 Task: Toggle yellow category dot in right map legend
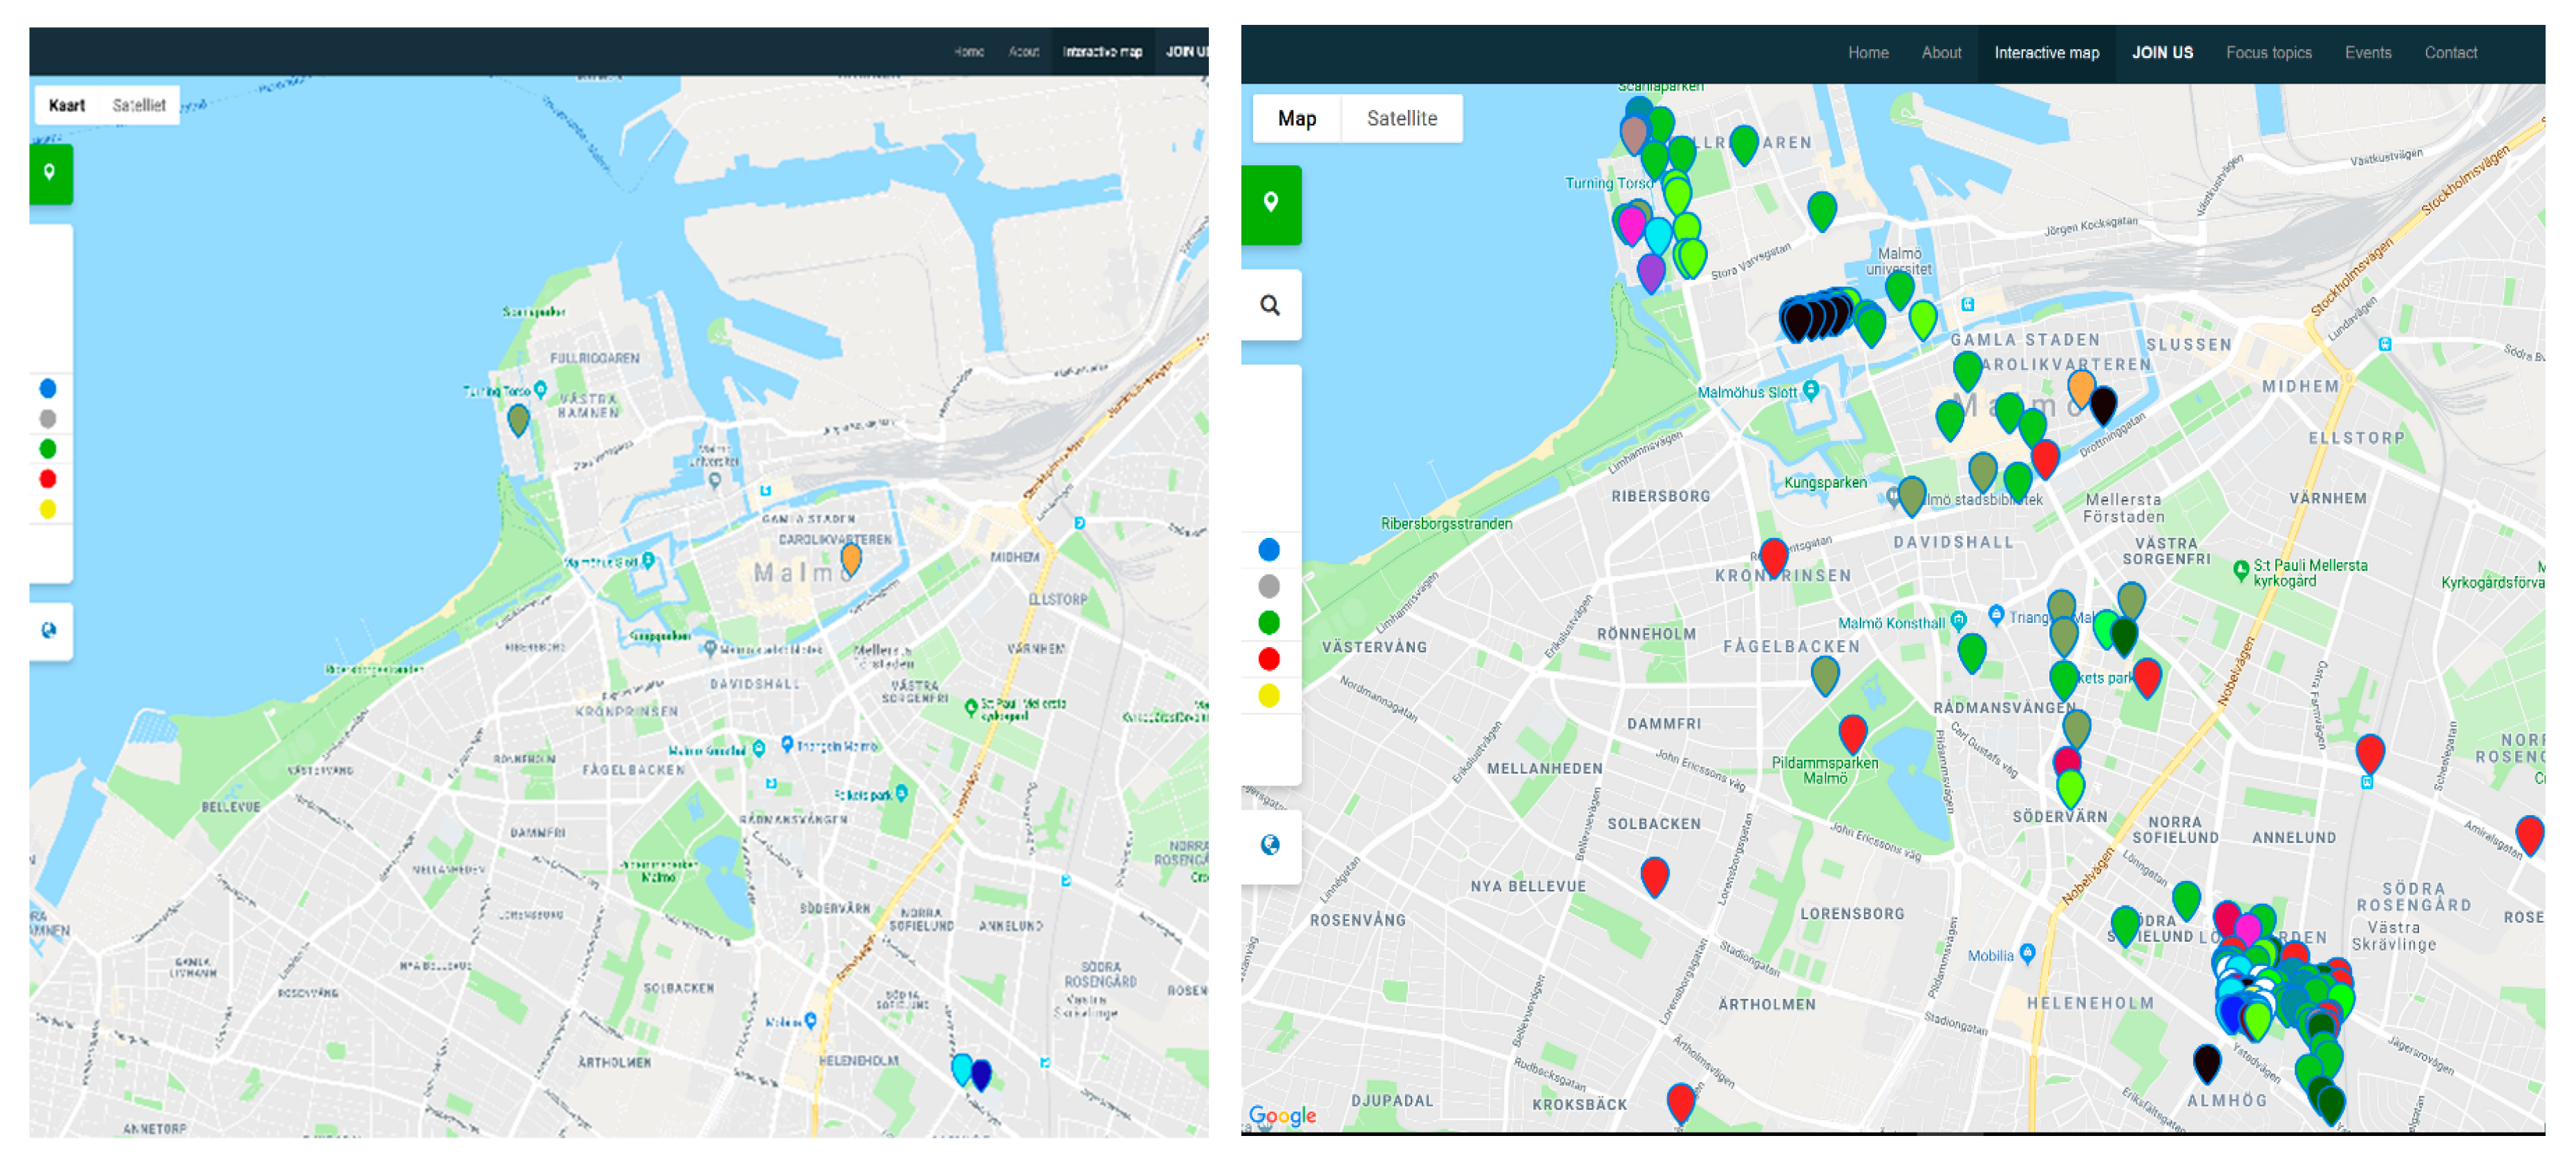click(x=1268, y=696)
